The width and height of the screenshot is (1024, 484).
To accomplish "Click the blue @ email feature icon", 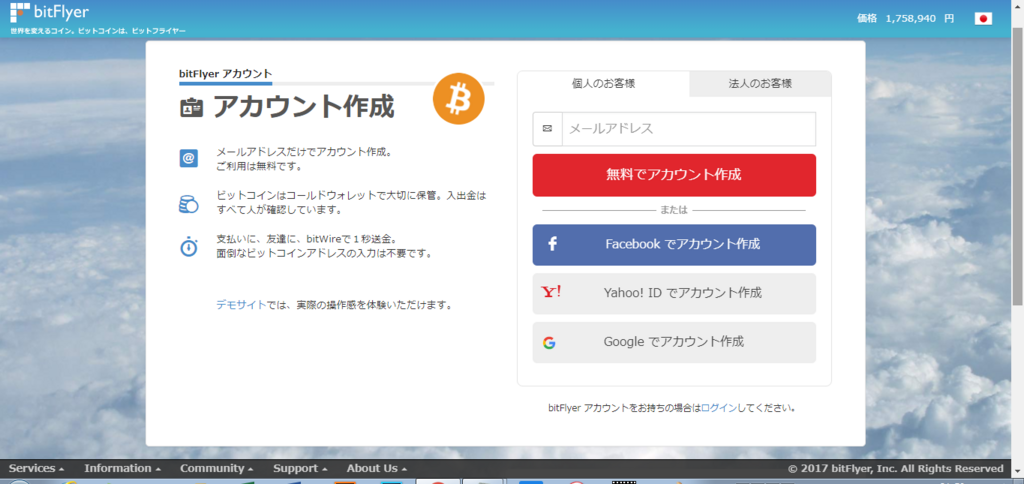I will (188, 158).
